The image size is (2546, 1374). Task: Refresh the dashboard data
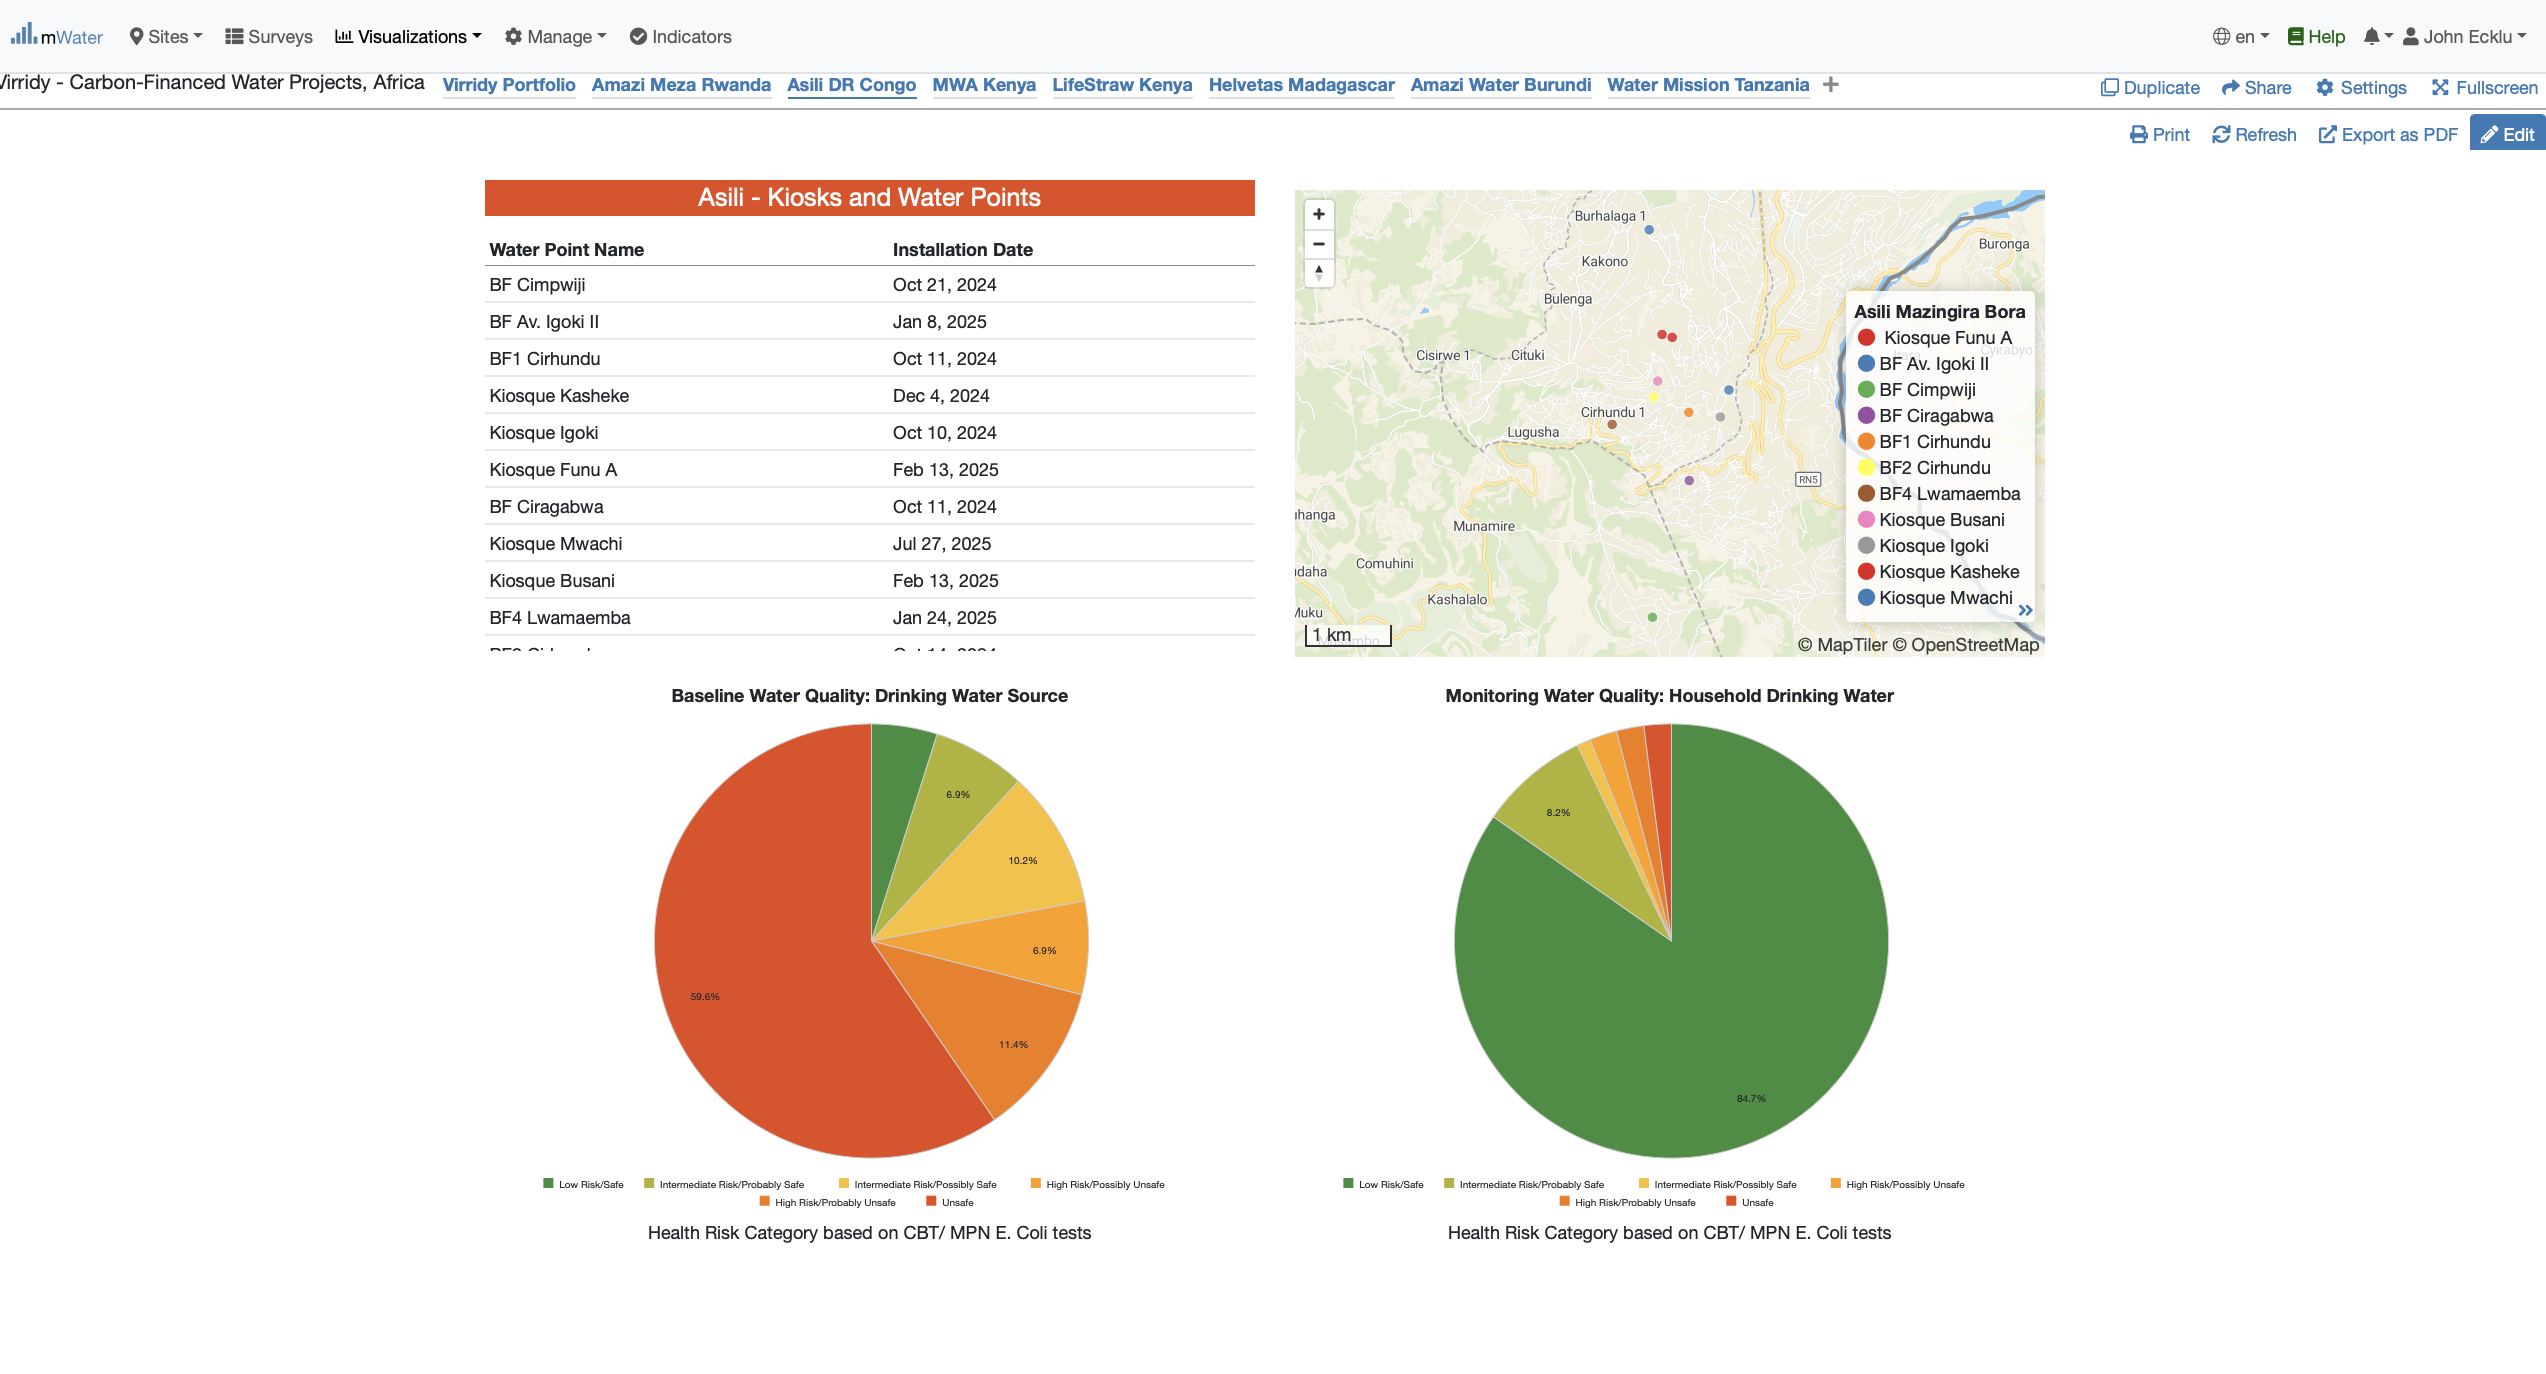tap(2254, 134)
